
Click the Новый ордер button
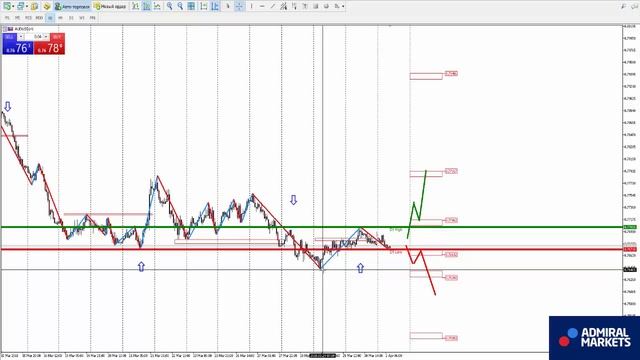(110, 6)
